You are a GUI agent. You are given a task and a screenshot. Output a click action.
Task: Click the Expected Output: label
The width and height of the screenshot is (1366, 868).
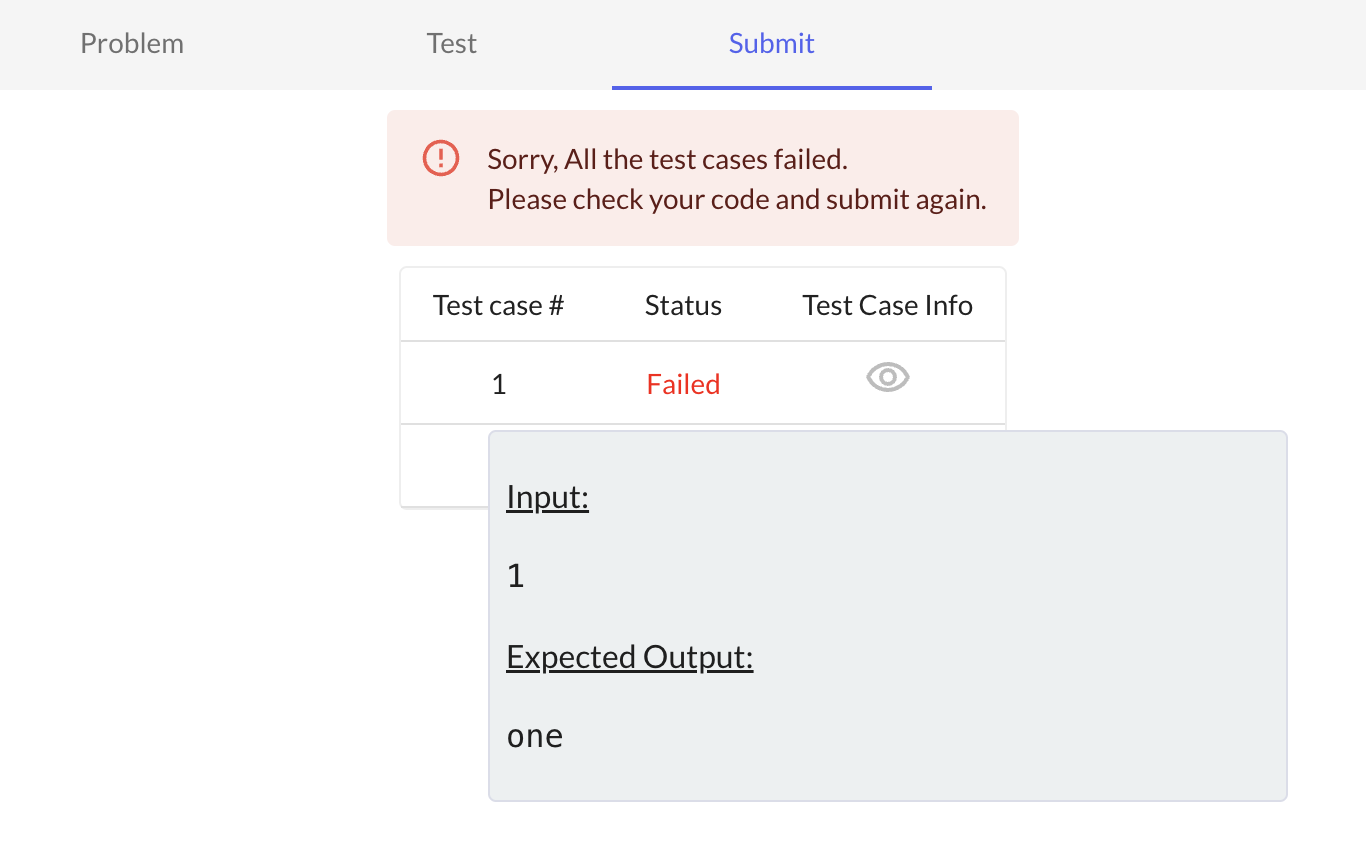tap(629, 657)
